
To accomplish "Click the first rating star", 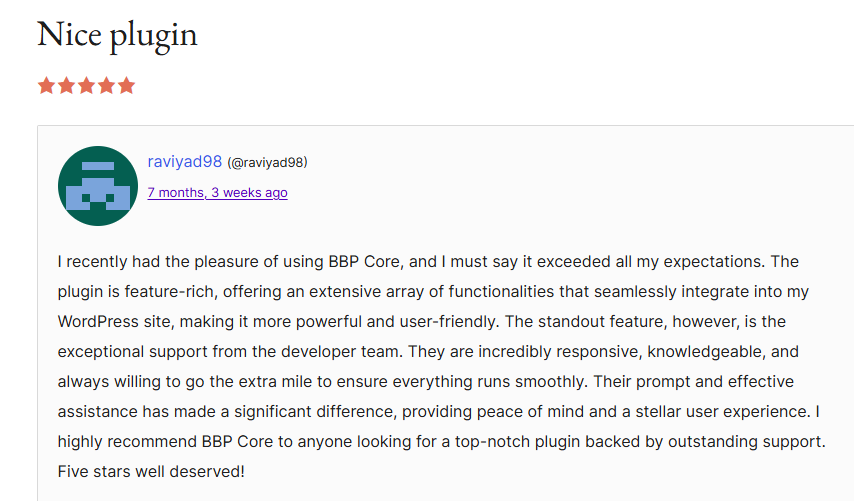I will pyautogui.click(x=46, y=85).
